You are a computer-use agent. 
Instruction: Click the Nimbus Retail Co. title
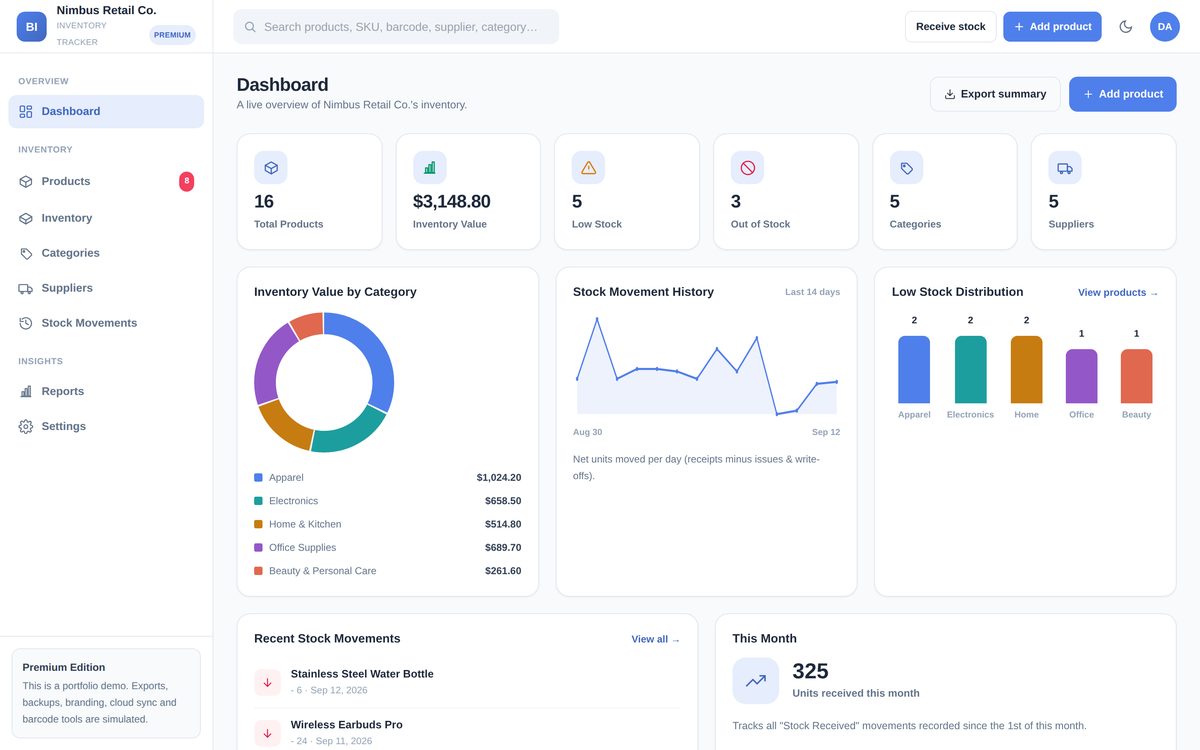106,10
